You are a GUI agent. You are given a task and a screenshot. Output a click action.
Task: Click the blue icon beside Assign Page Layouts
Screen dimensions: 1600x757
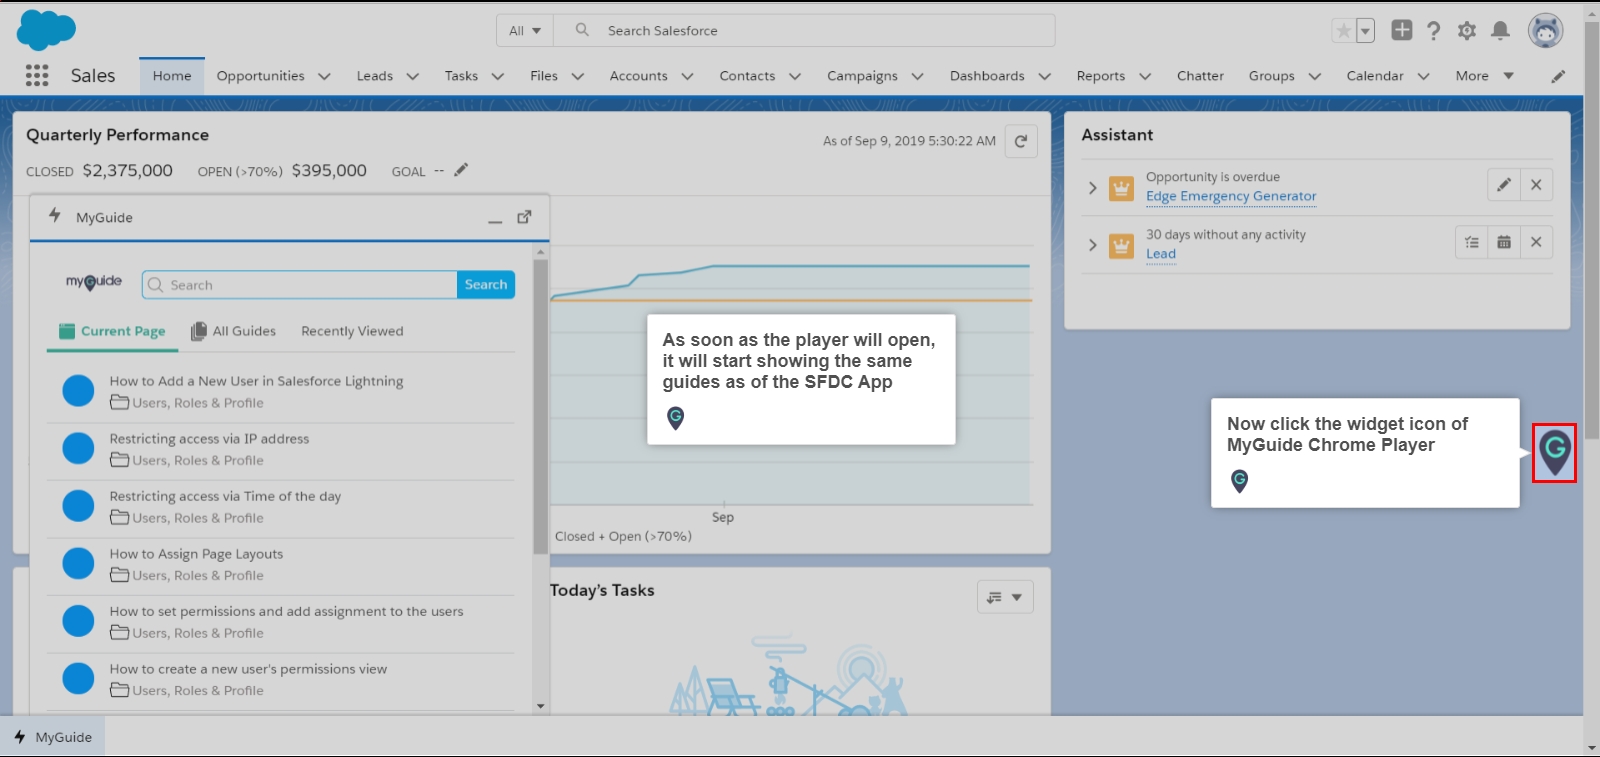(78, 564)
